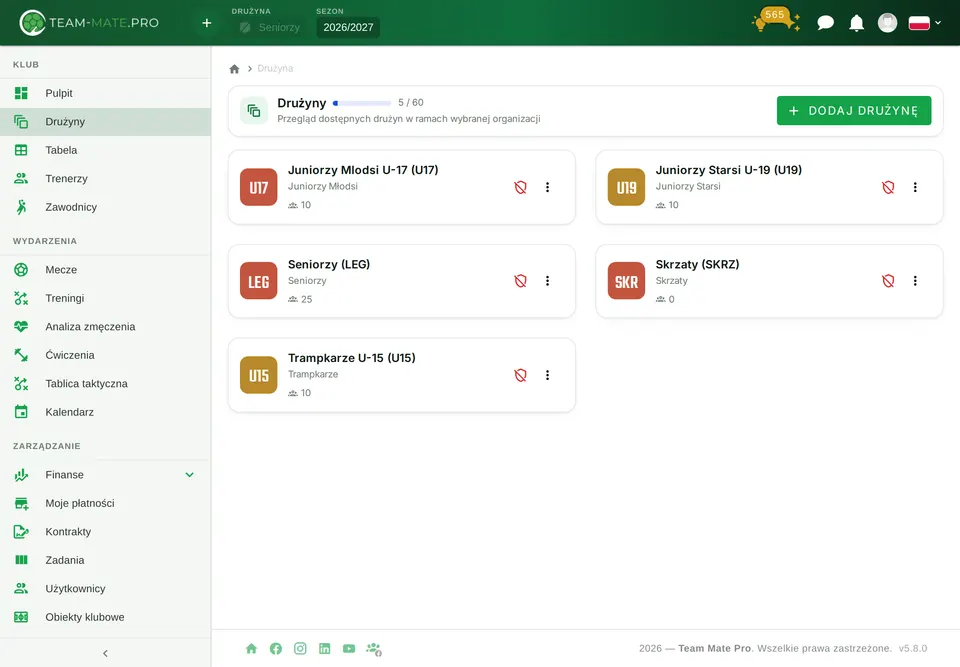Open the LinkedIn link in footer
Viewport: 960px width, 667px height.
click(324, 649)
